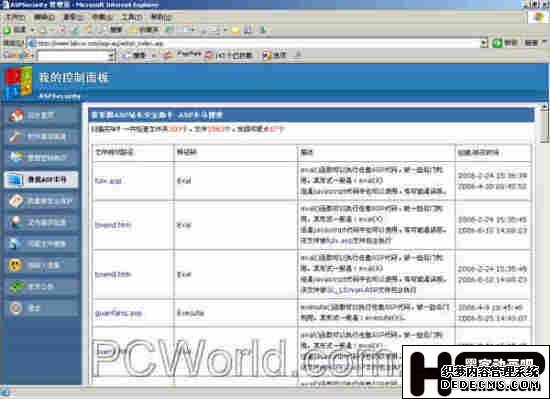Open the first menu in the menu bar

(x=15, y=17)
